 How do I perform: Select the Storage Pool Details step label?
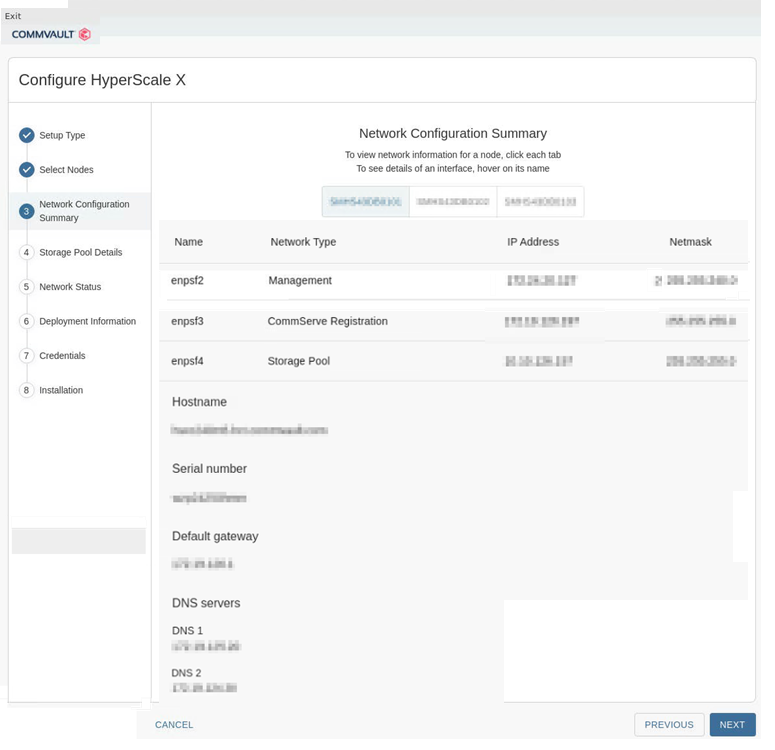81,253
